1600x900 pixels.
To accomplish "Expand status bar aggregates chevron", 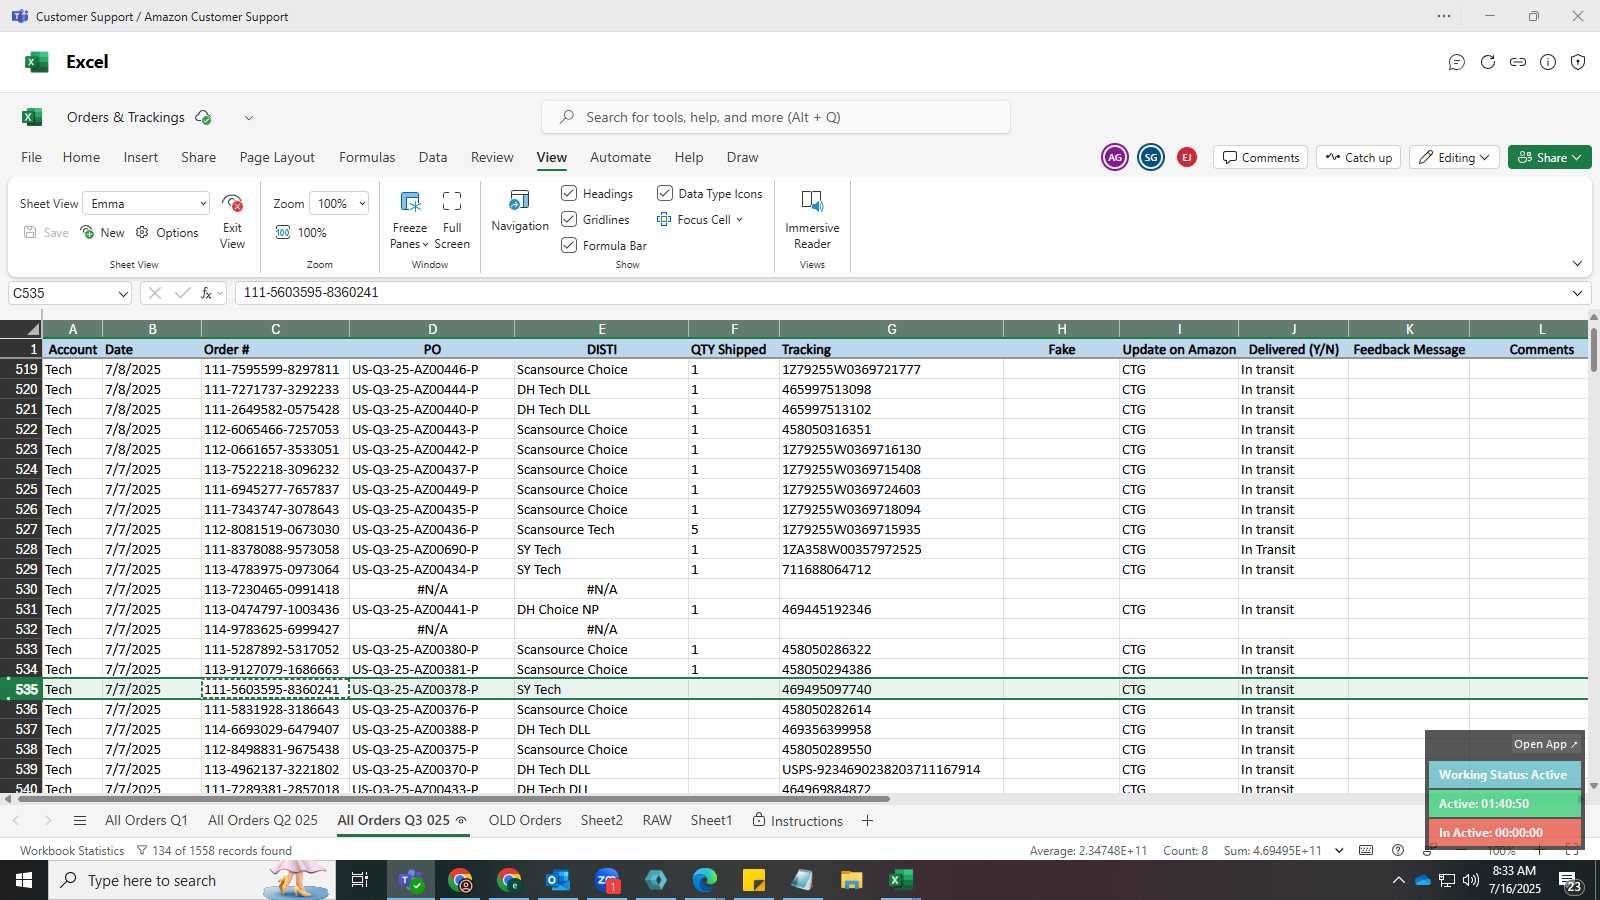I will pos(1337,850).
